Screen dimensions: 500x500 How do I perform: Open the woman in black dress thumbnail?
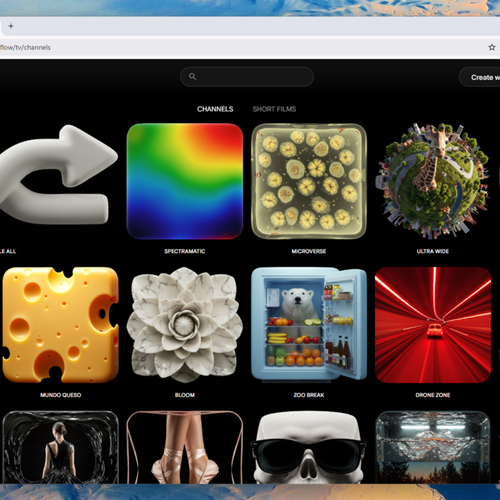[60, 447]
